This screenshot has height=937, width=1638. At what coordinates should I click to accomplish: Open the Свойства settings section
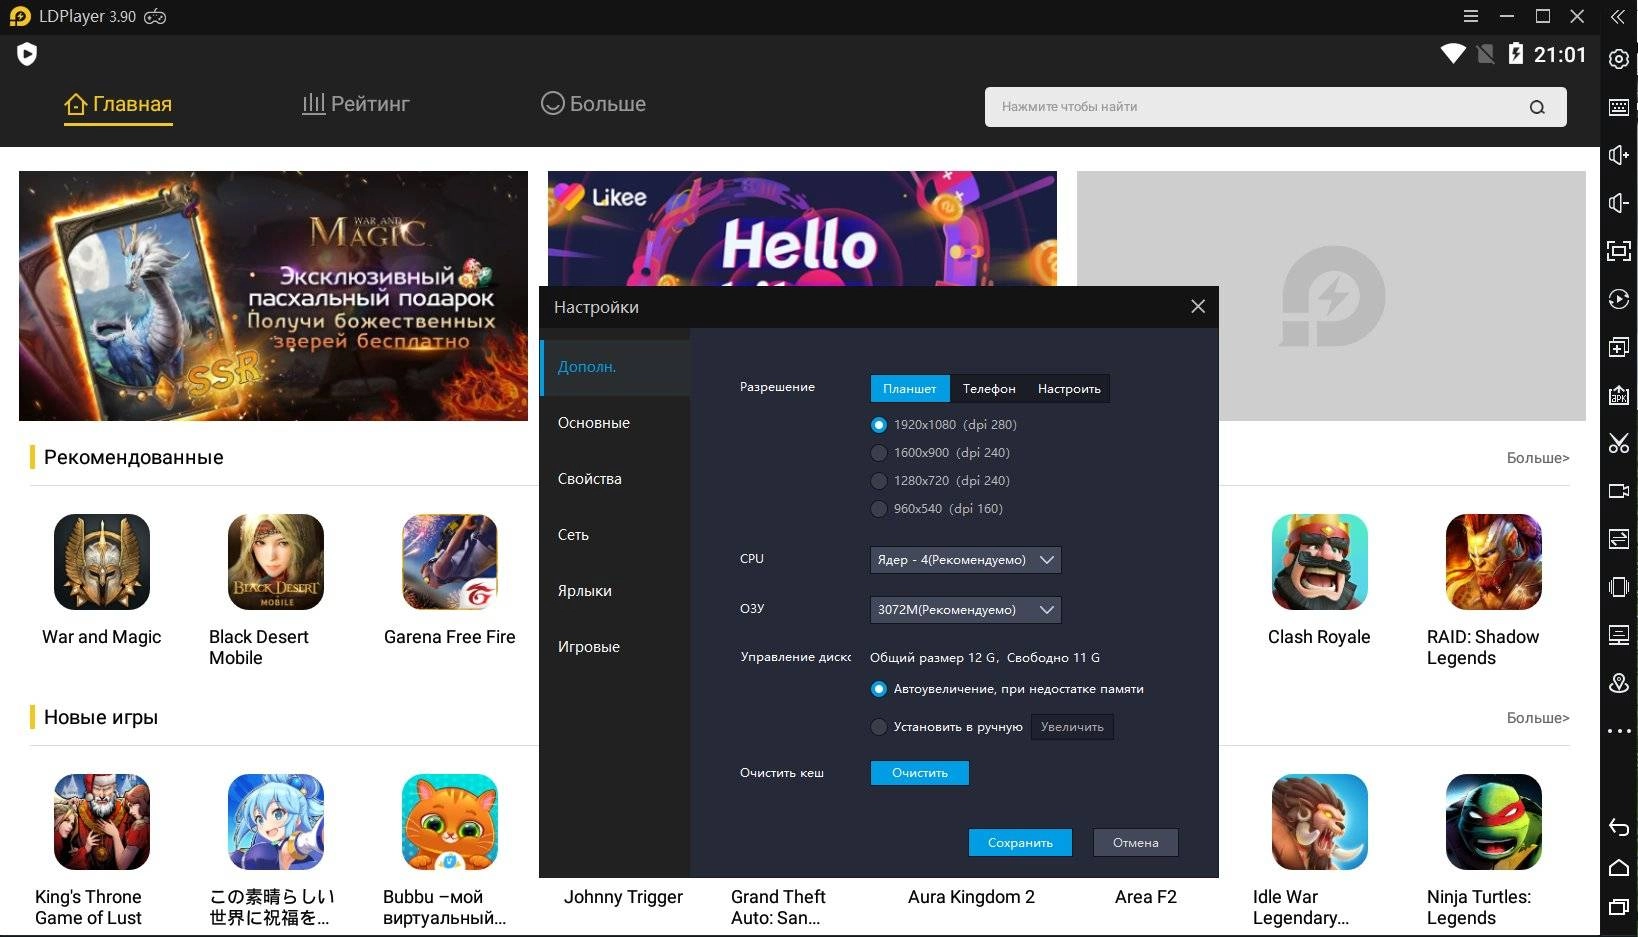click(615, 479)
